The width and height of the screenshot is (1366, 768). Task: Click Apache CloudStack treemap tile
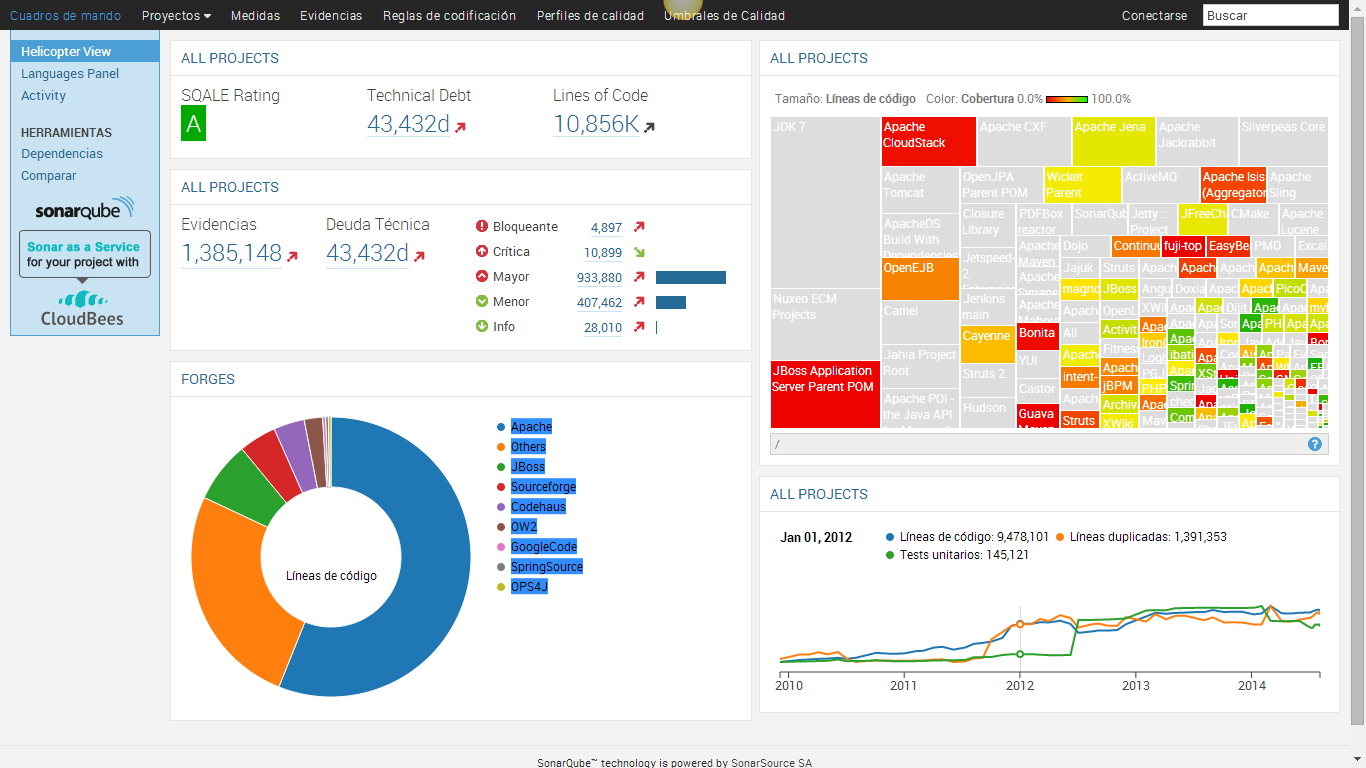[x=928, y=142]
